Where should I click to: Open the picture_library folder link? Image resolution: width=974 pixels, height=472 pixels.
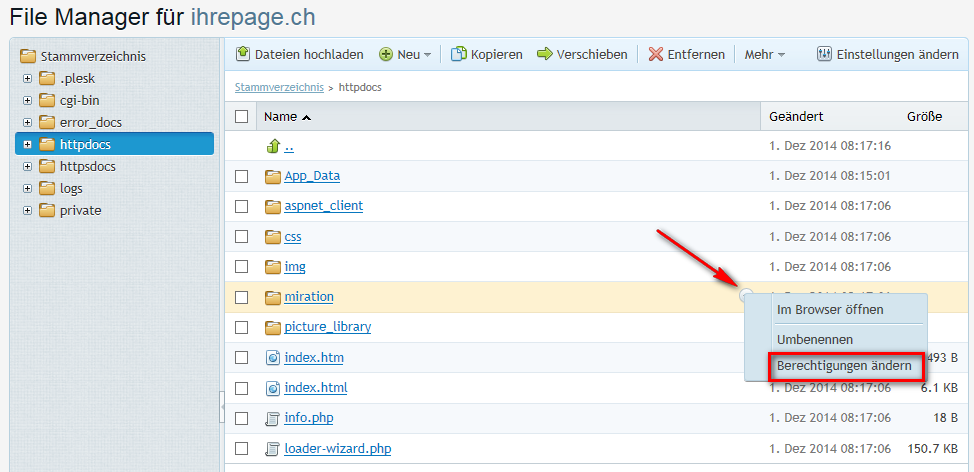(x=327, y=327)
